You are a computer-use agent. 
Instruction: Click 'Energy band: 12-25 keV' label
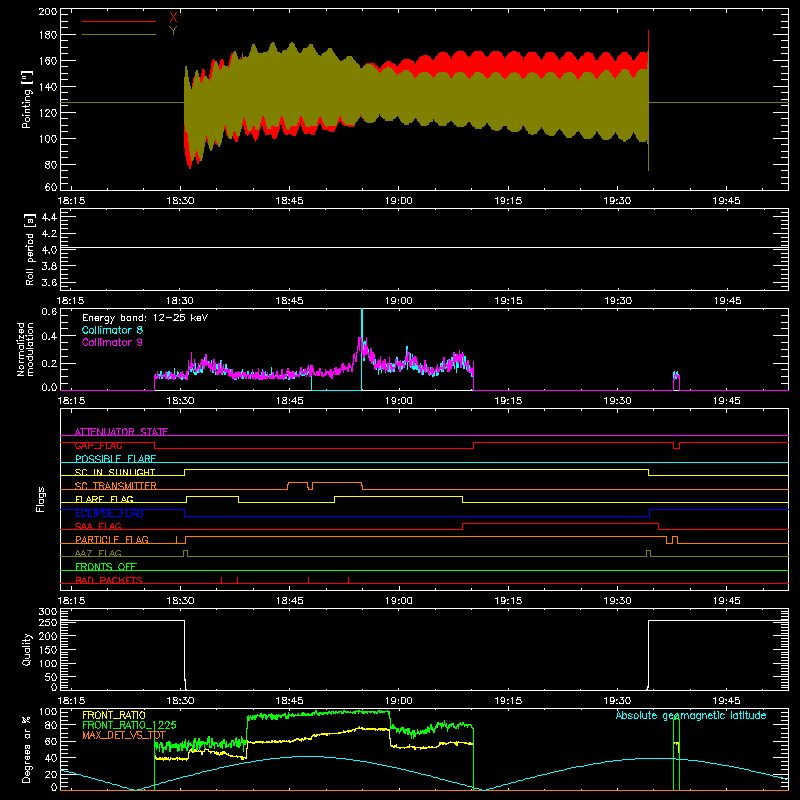[145, 318]
